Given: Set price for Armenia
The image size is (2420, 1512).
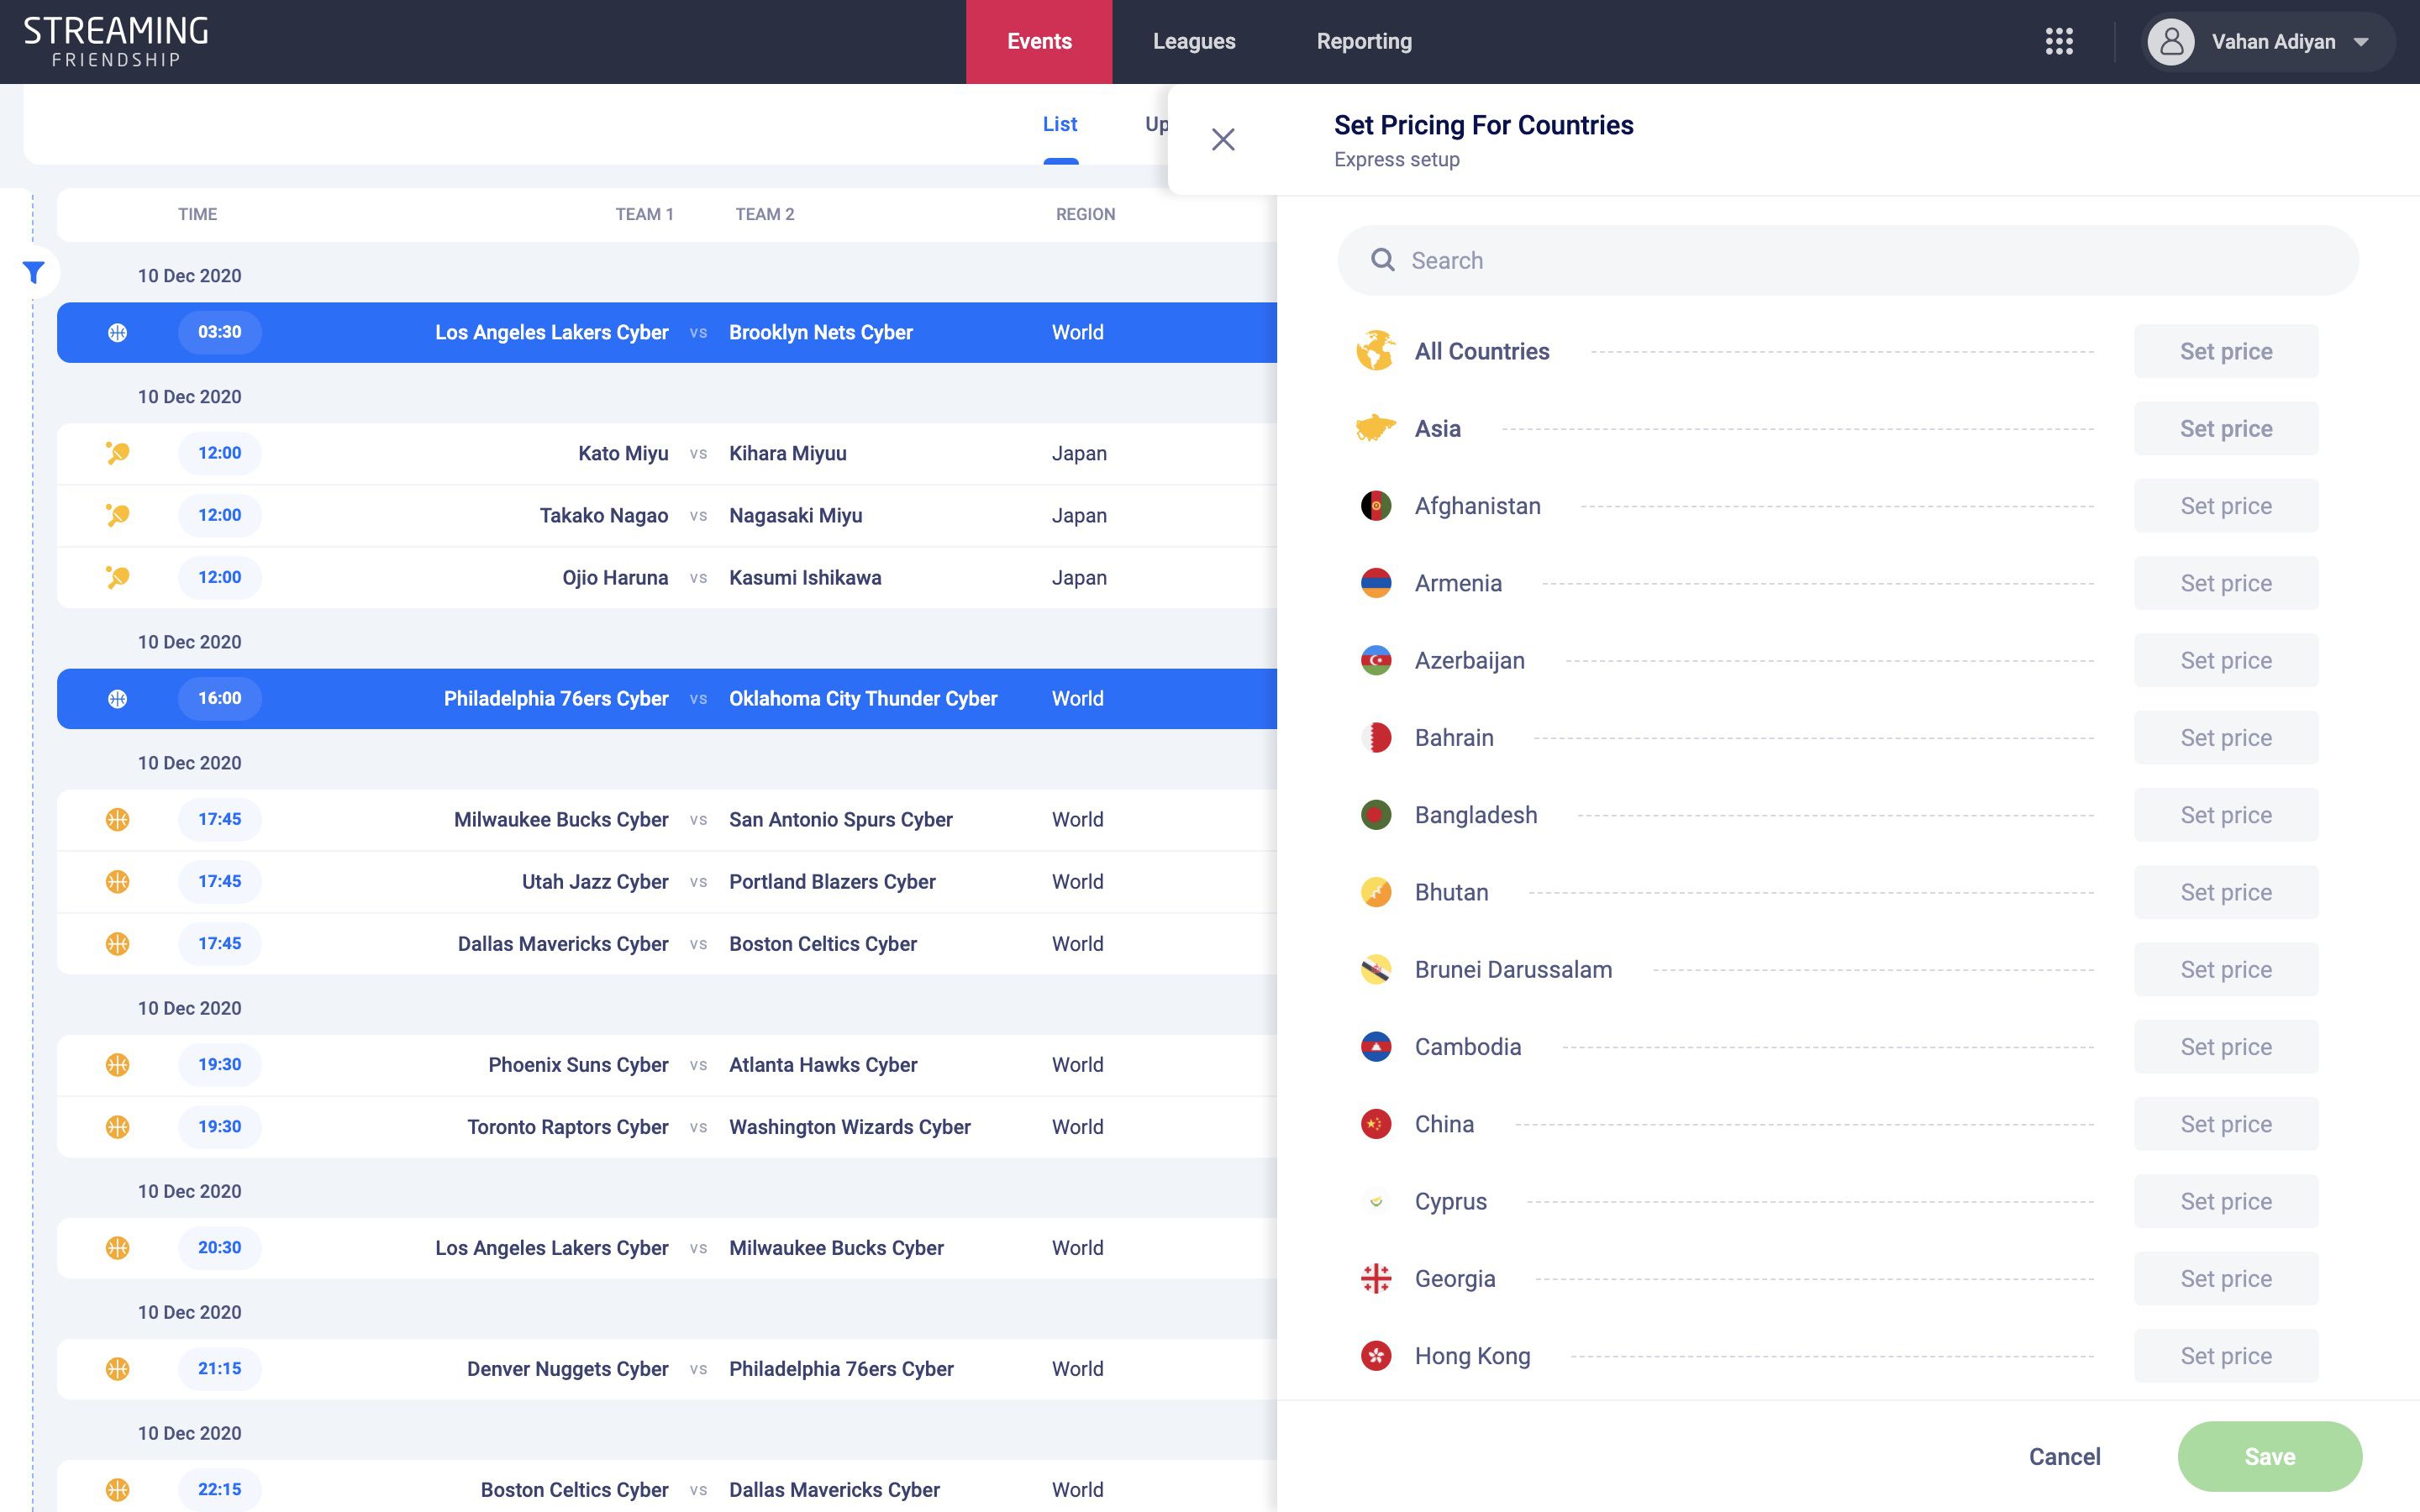Looking at the screenshot, I should tap(2226, 583).
